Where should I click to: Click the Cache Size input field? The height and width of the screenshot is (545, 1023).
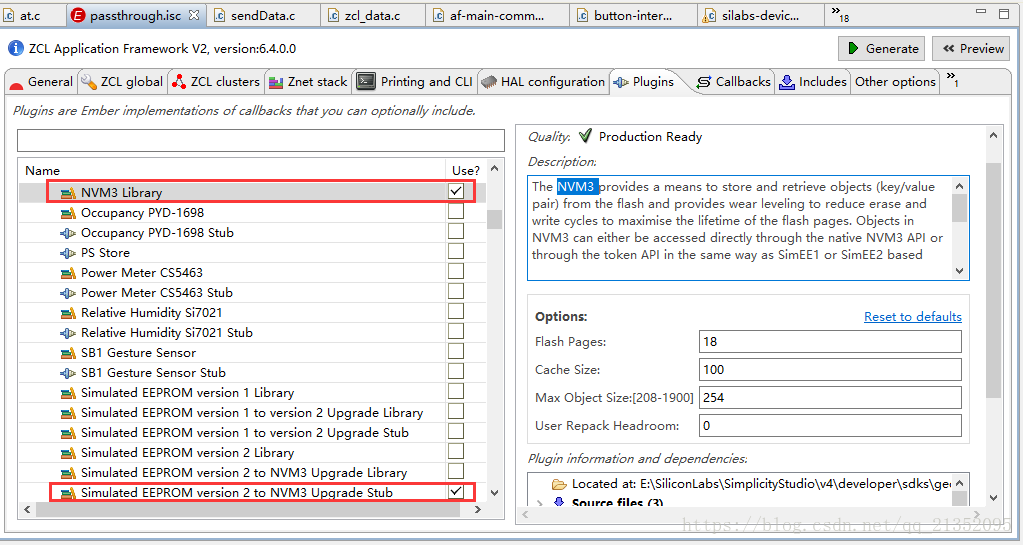(x=830, y=369)
